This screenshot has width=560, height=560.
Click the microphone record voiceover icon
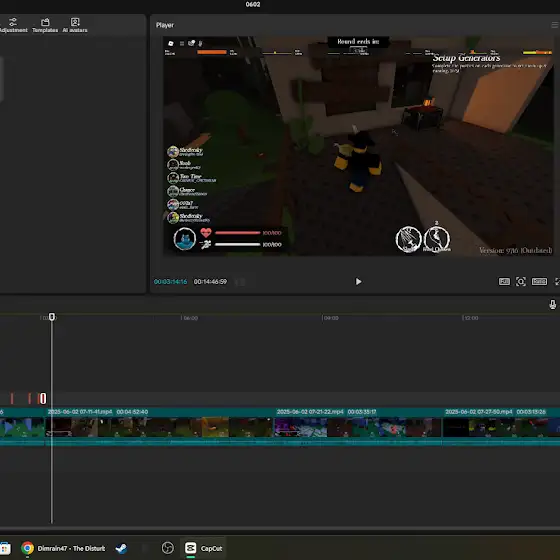[552, 305]
